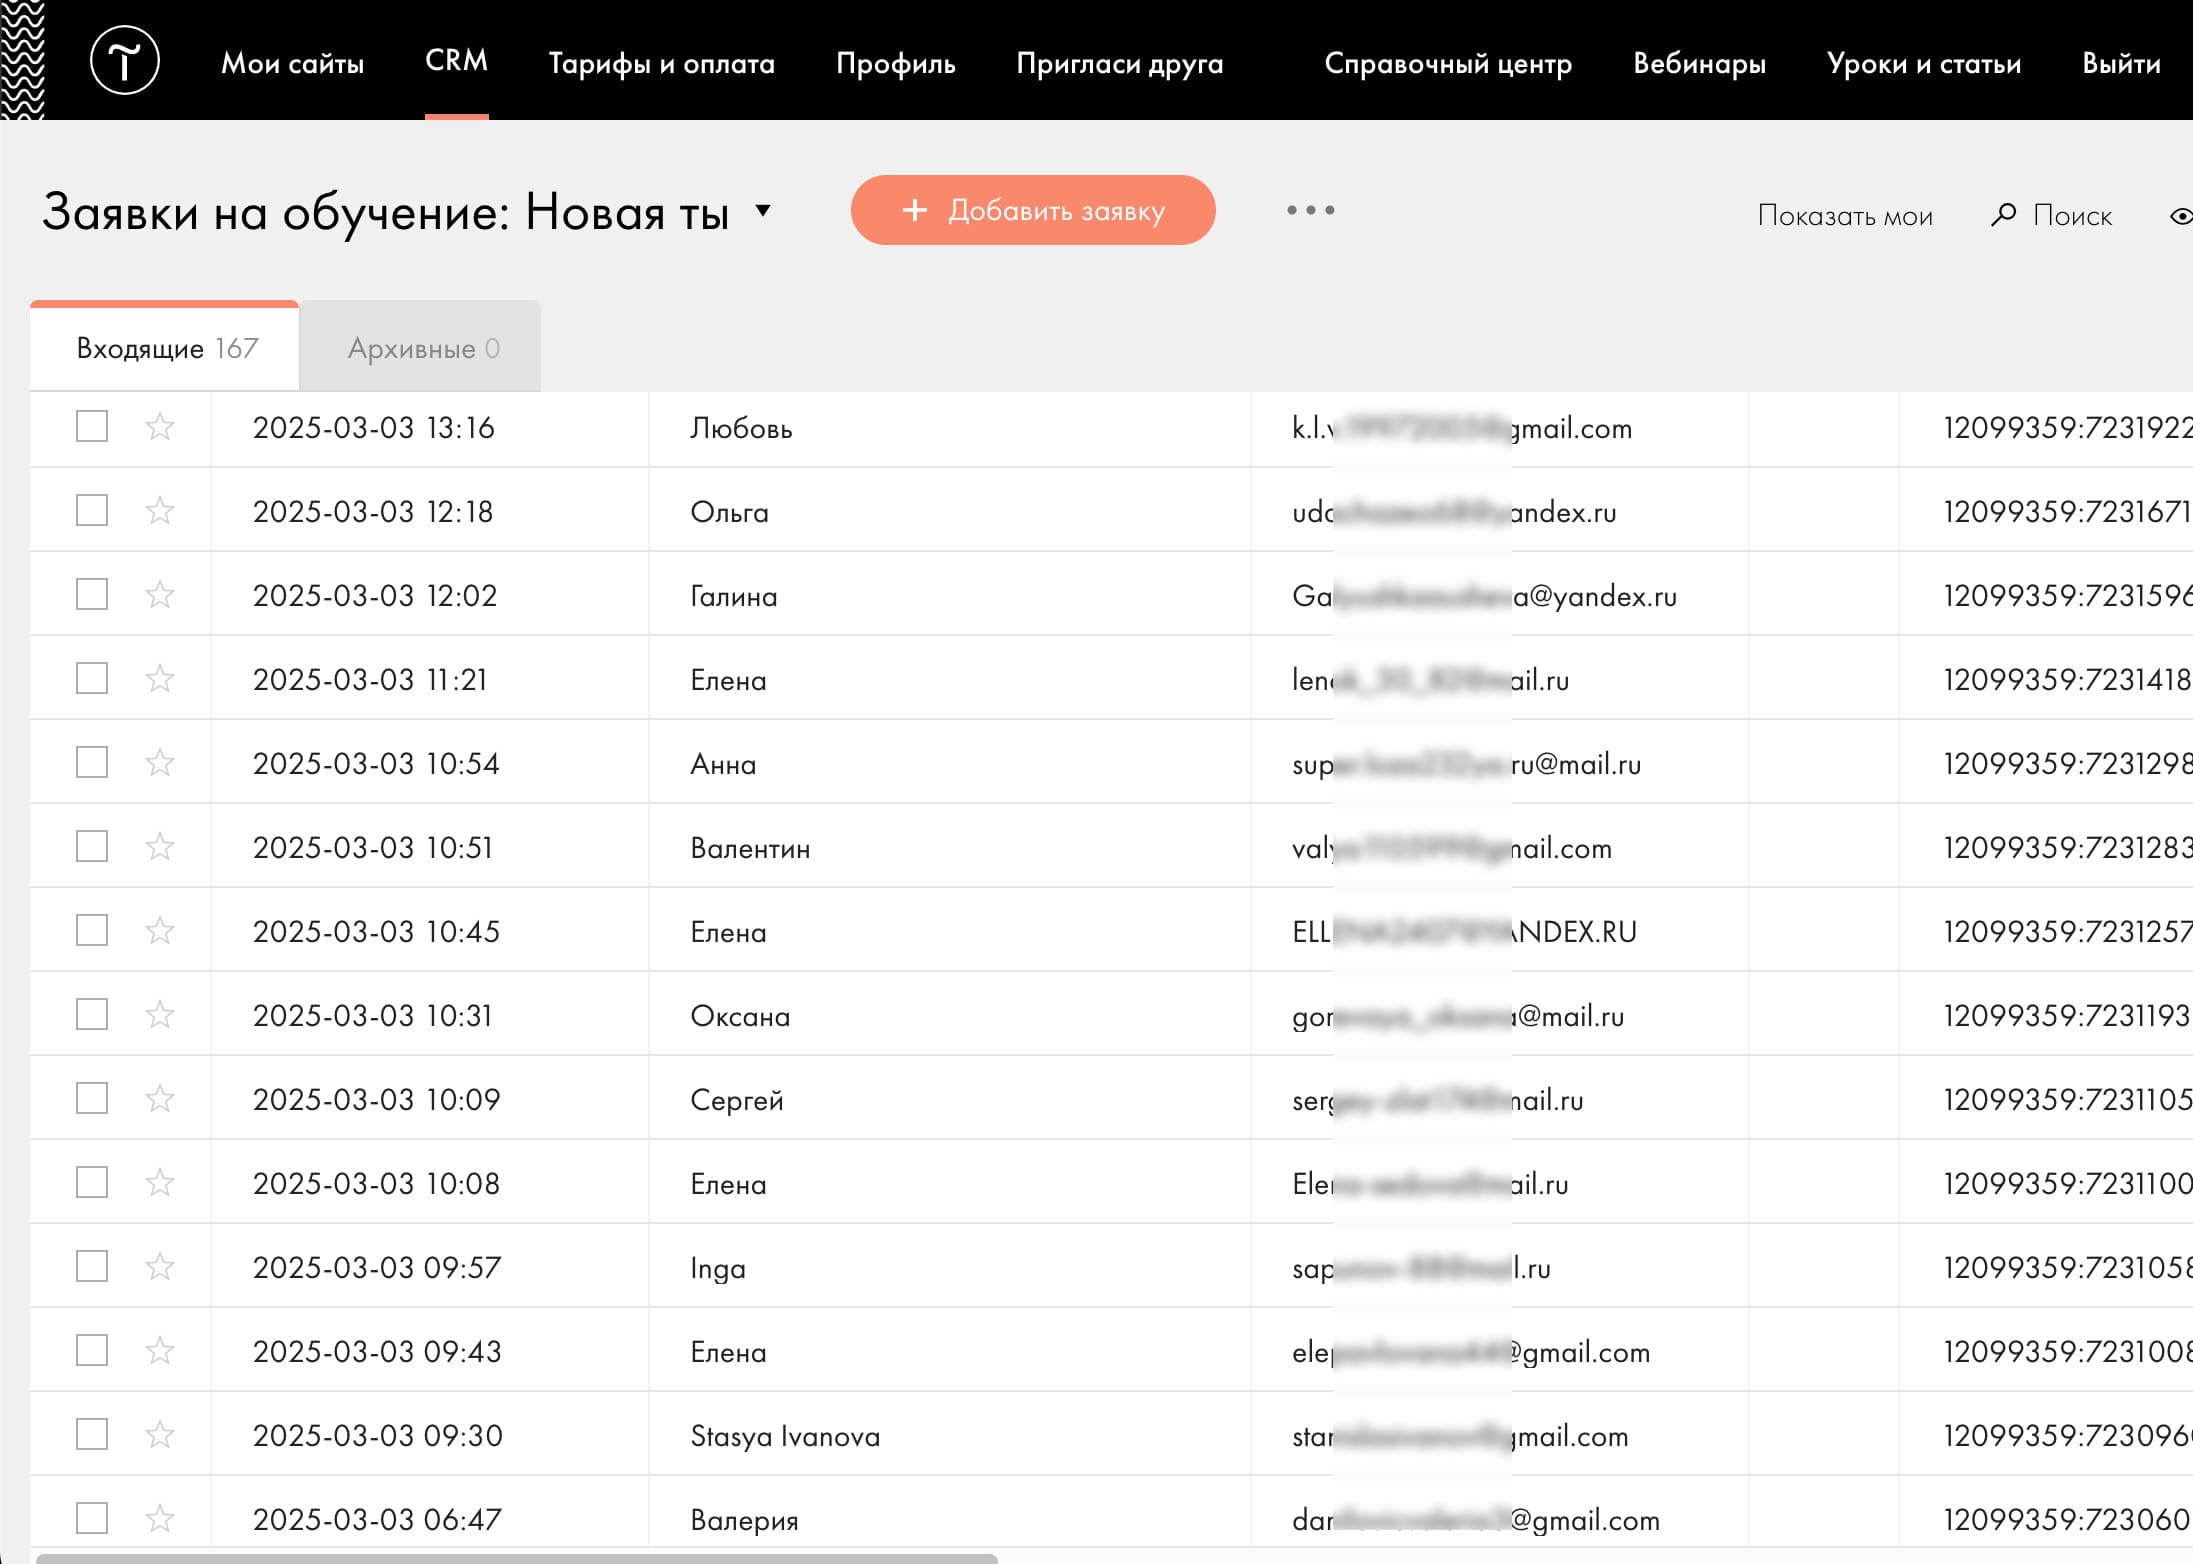The height and width of the screenshot is (1564, 2193).
Task: Select checkbox for Галина row
Action: [92, 594]
